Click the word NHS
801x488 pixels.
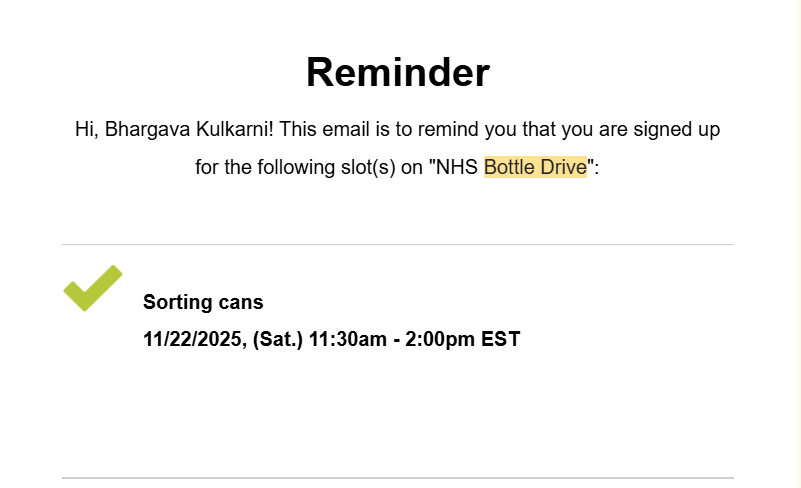[458, 167]
